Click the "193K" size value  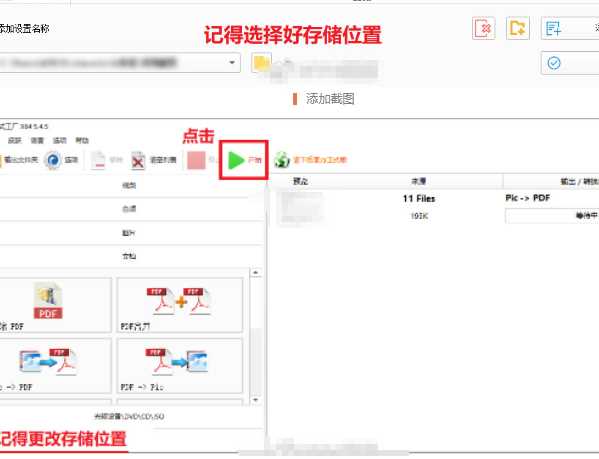[419, 216]
